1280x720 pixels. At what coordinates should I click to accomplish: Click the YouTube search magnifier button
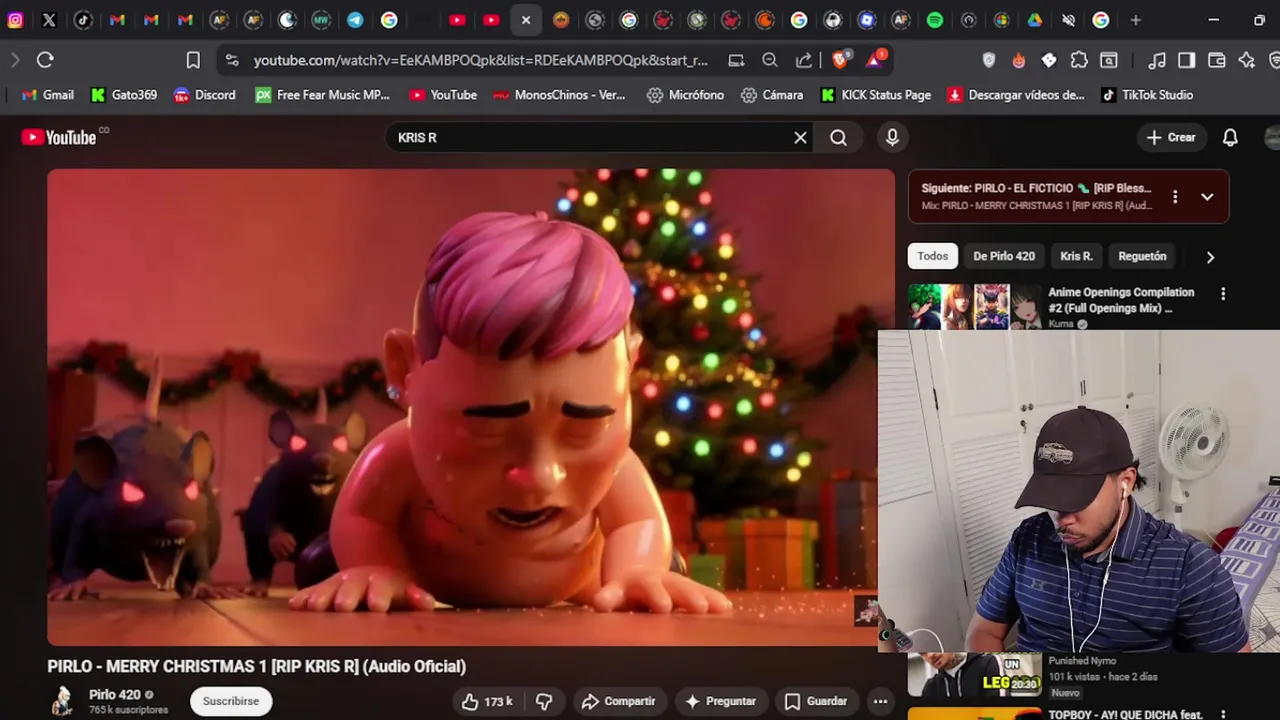point(838,138)
